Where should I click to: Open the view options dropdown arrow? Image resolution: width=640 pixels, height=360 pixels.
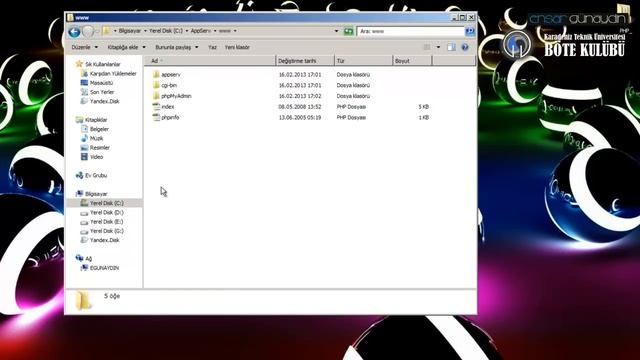pyautogui.click(x=438, y=47)
